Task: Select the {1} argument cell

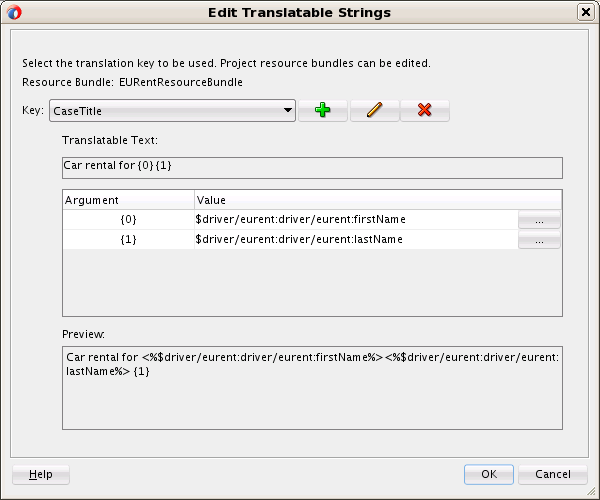Action: tap(129, 239)
